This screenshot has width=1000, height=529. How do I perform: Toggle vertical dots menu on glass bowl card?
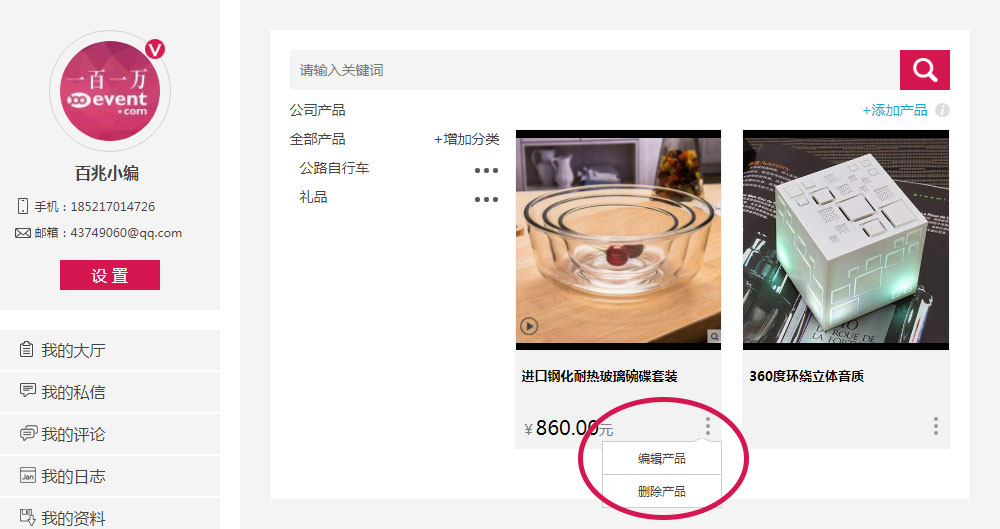click(x=707, y=426)
